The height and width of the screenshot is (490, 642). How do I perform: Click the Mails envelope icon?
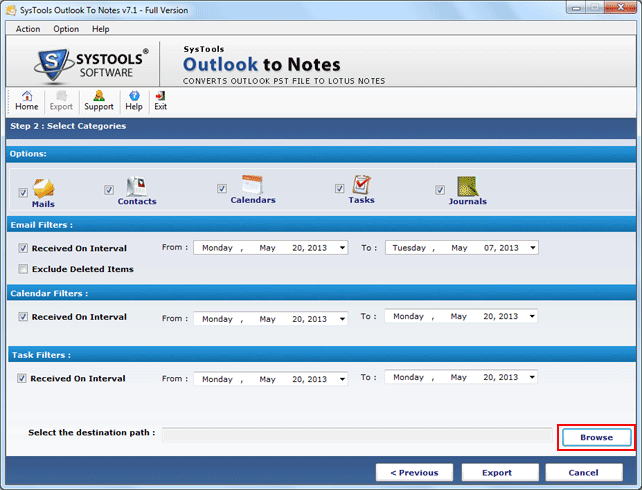(44, 187)
